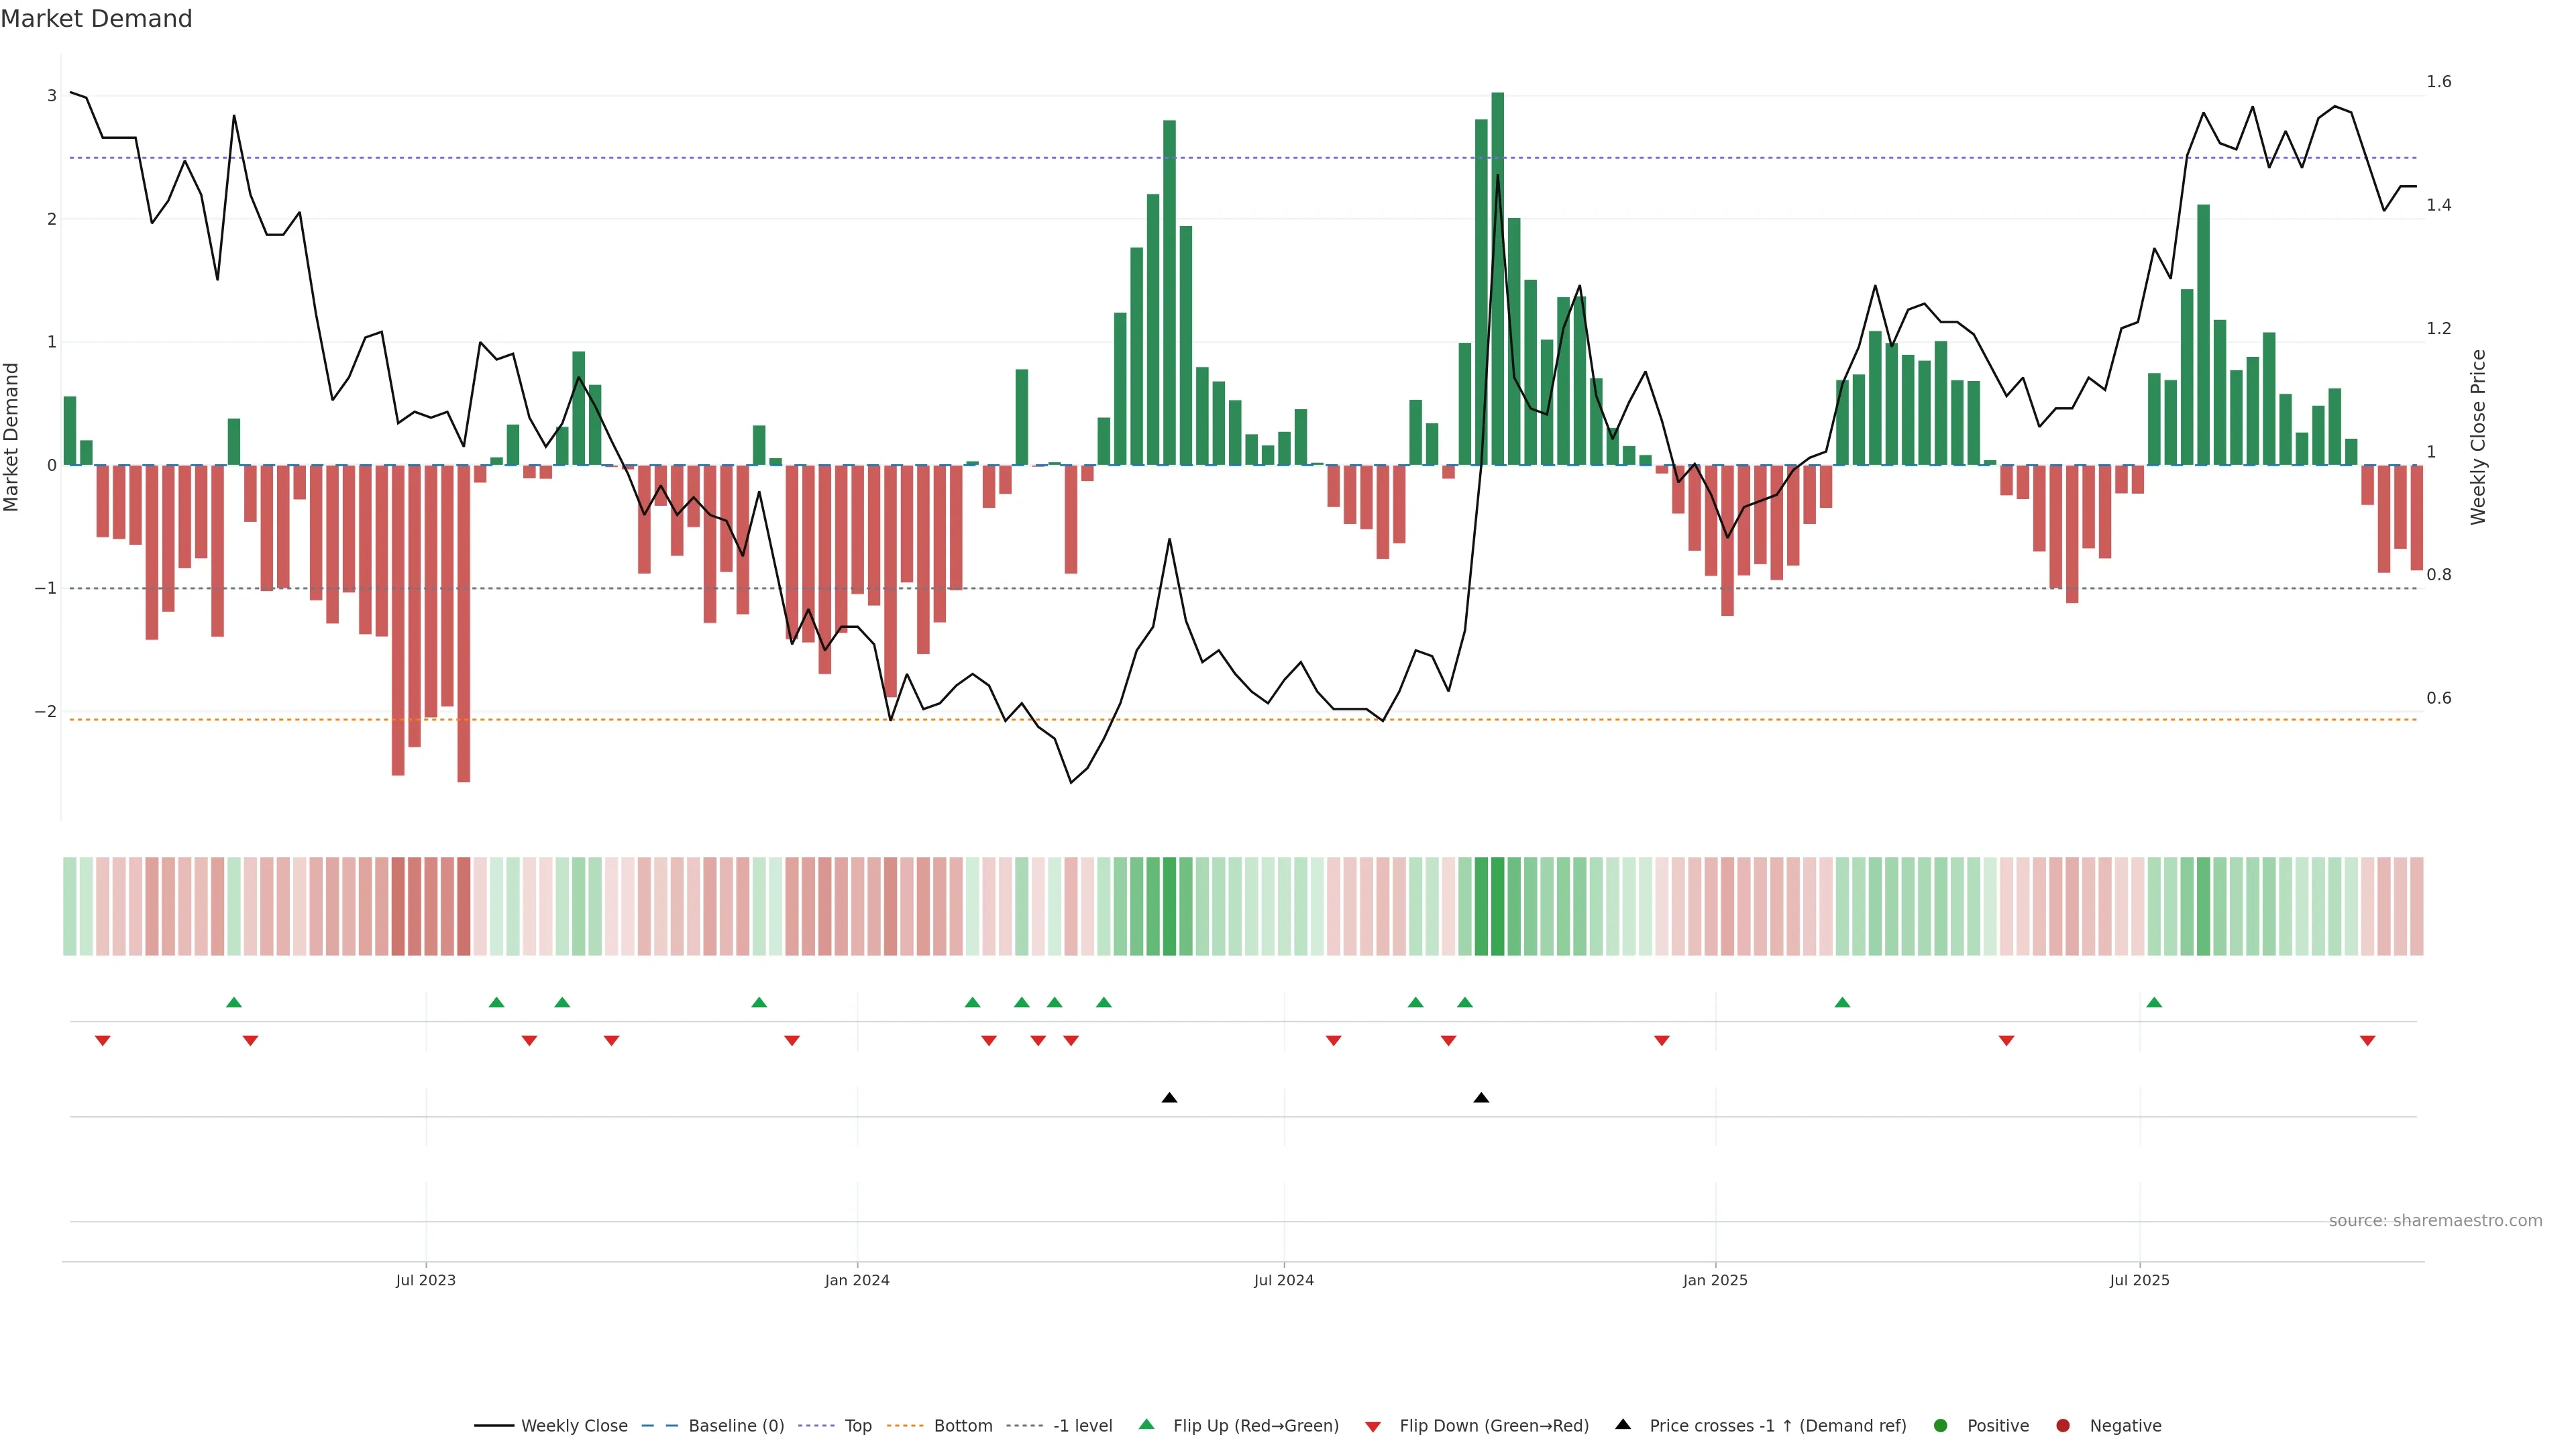This screenshot has width=2576, height=1449.
Task: Click the rightmost red flip-down marker
Action: [2367, 1041]
